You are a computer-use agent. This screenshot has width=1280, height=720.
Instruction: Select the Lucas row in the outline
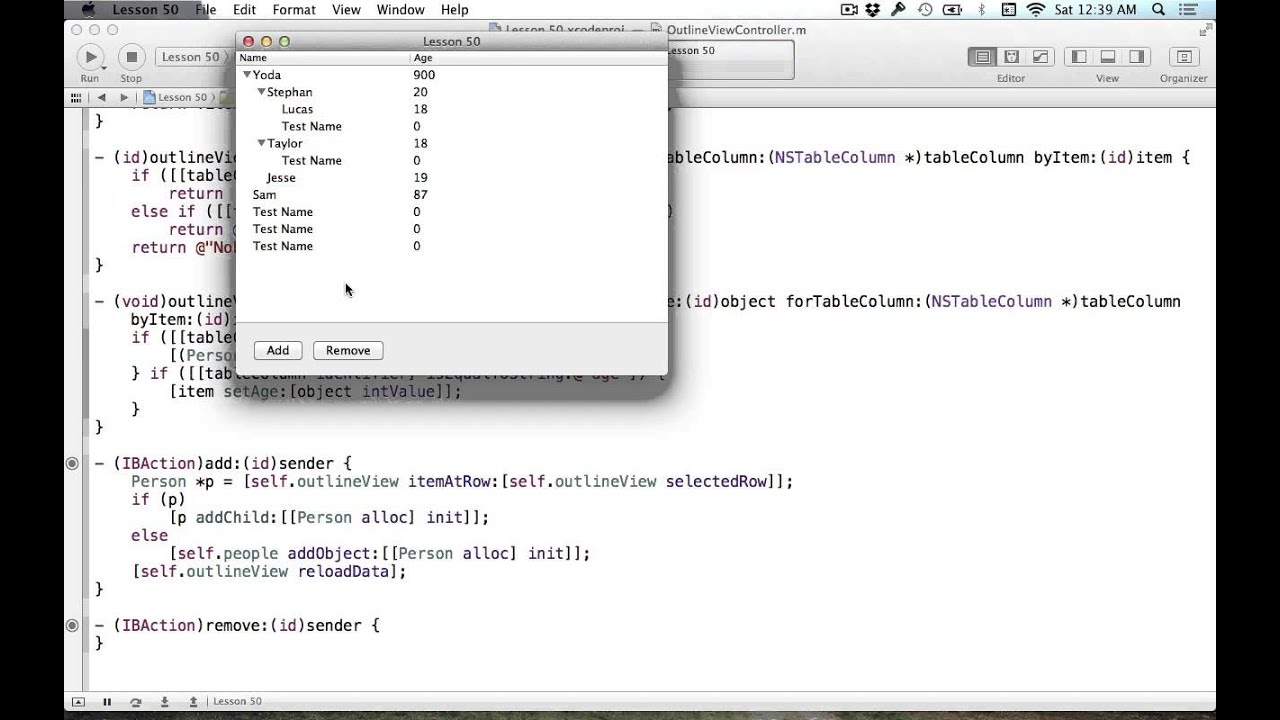[451, 109]
